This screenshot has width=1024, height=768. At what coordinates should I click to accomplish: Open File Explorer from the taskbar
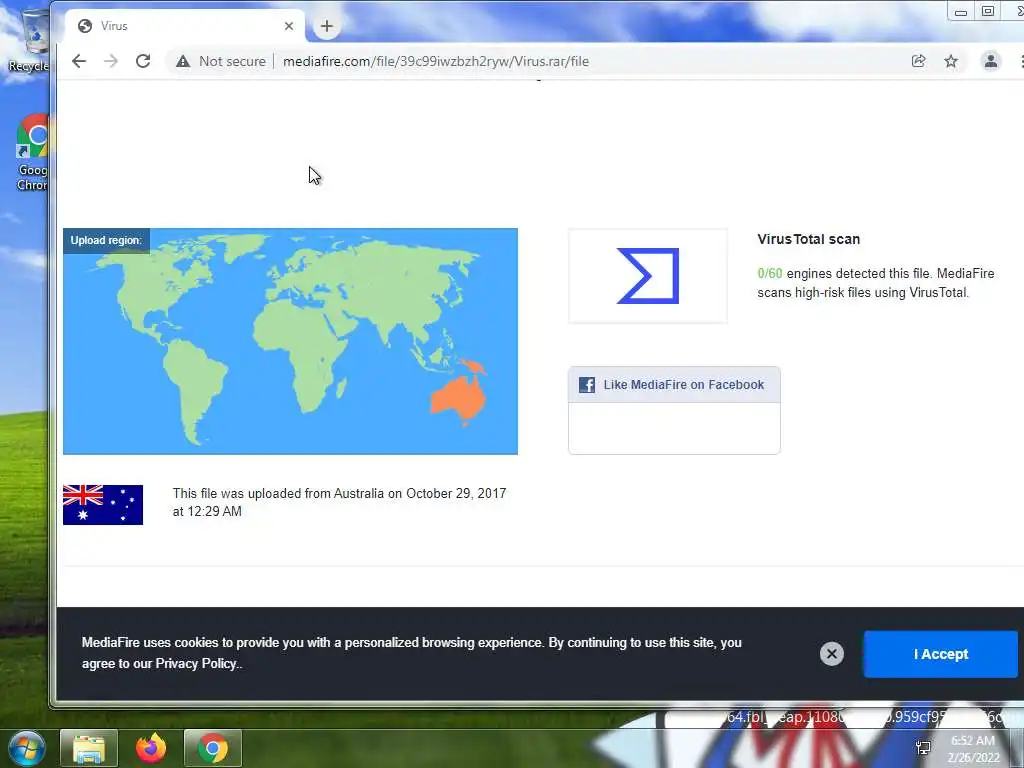(x=89, y=748)
